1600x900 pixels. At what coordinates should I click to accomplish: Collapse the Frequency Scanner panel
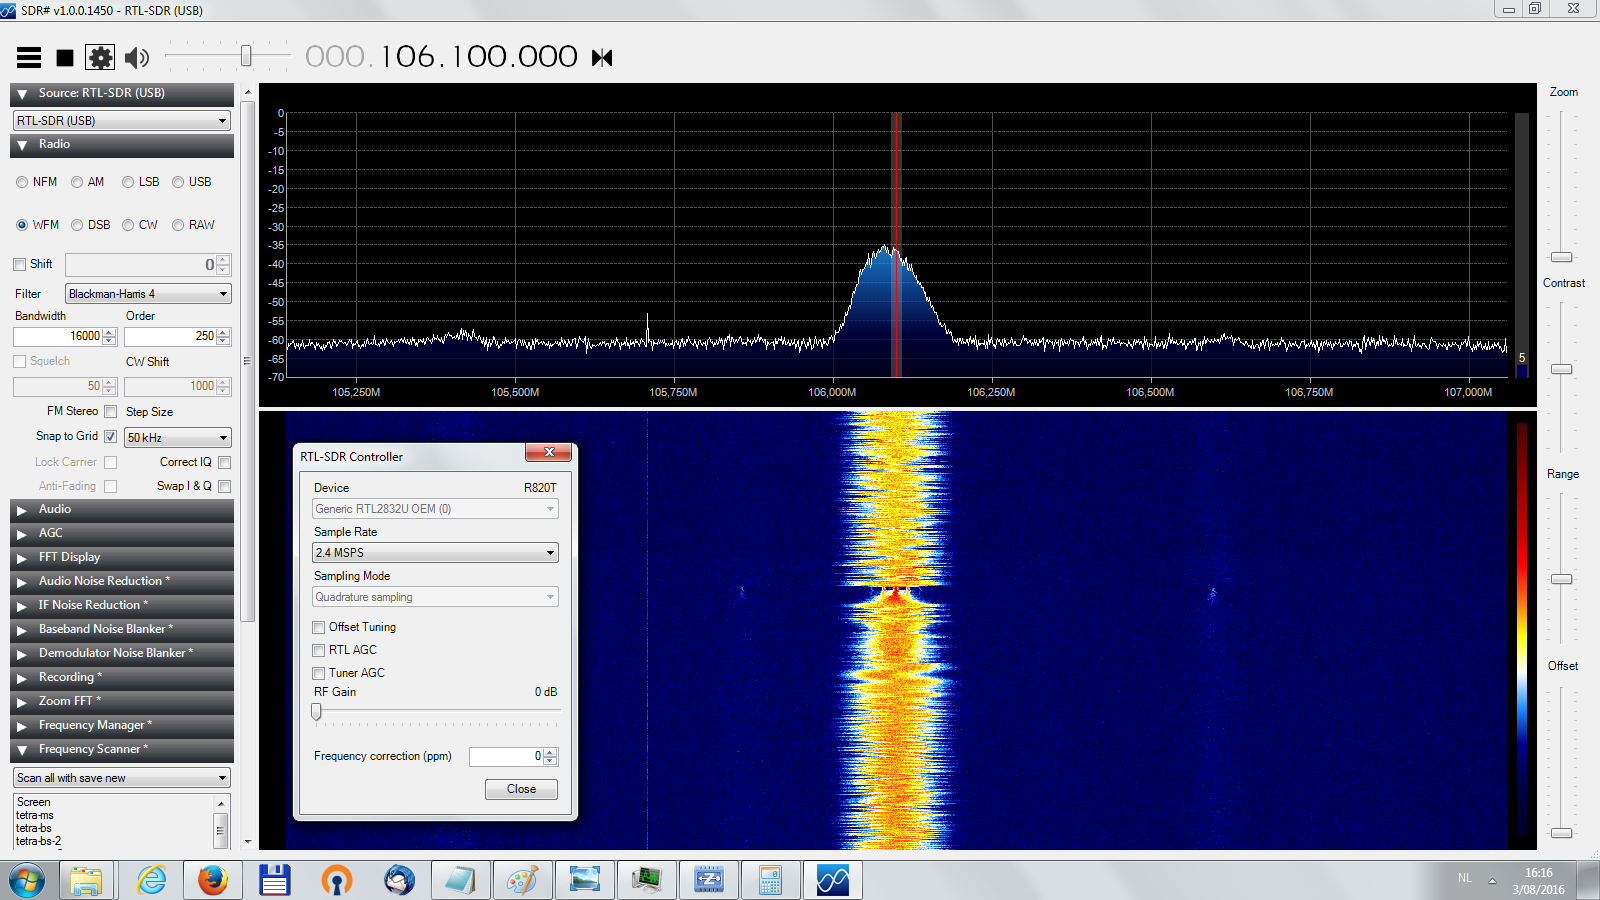(92, 749)
